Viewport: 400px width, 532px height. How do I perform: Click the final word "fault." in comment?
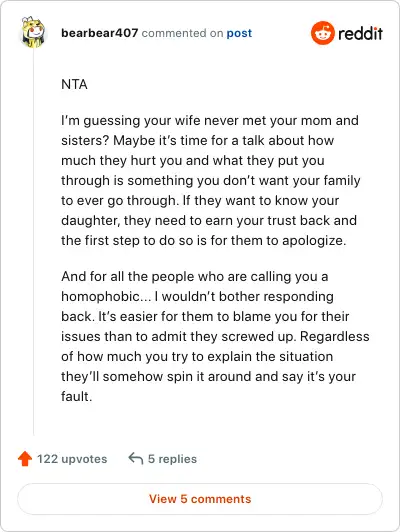click(77, 396)
